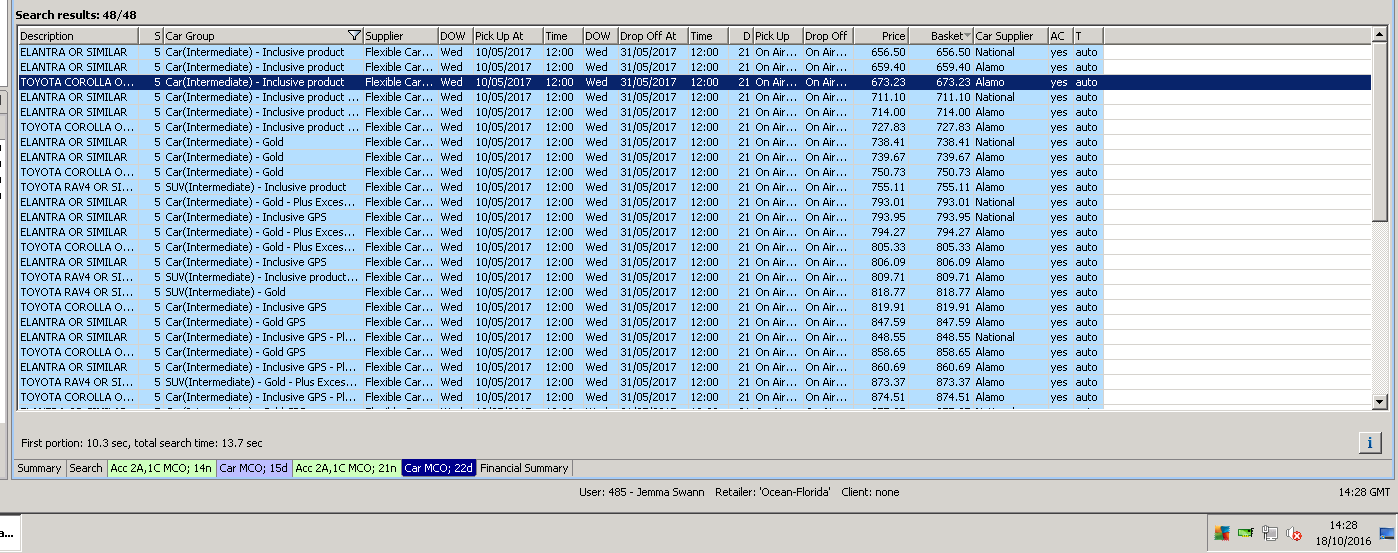Image resolution: width=1398 pixels, height=553 pixels.
Task: Open the filter icon on Car Group column
Action: point(354,36)
